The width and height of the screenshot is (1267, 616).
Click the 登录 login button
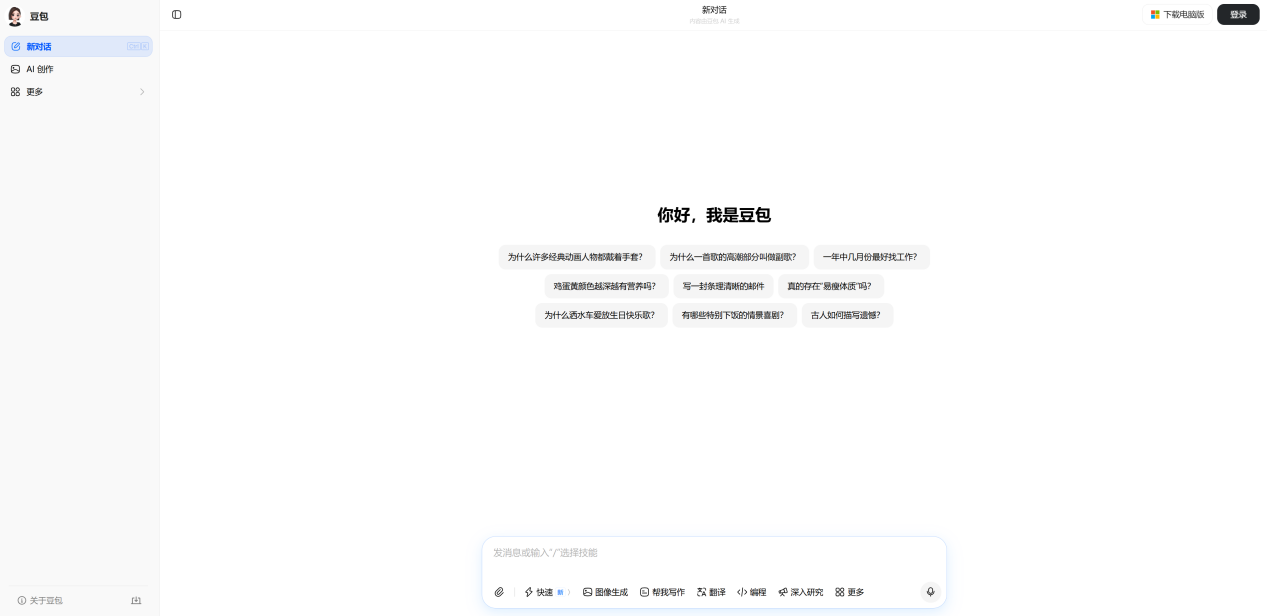coord(1238,15)
